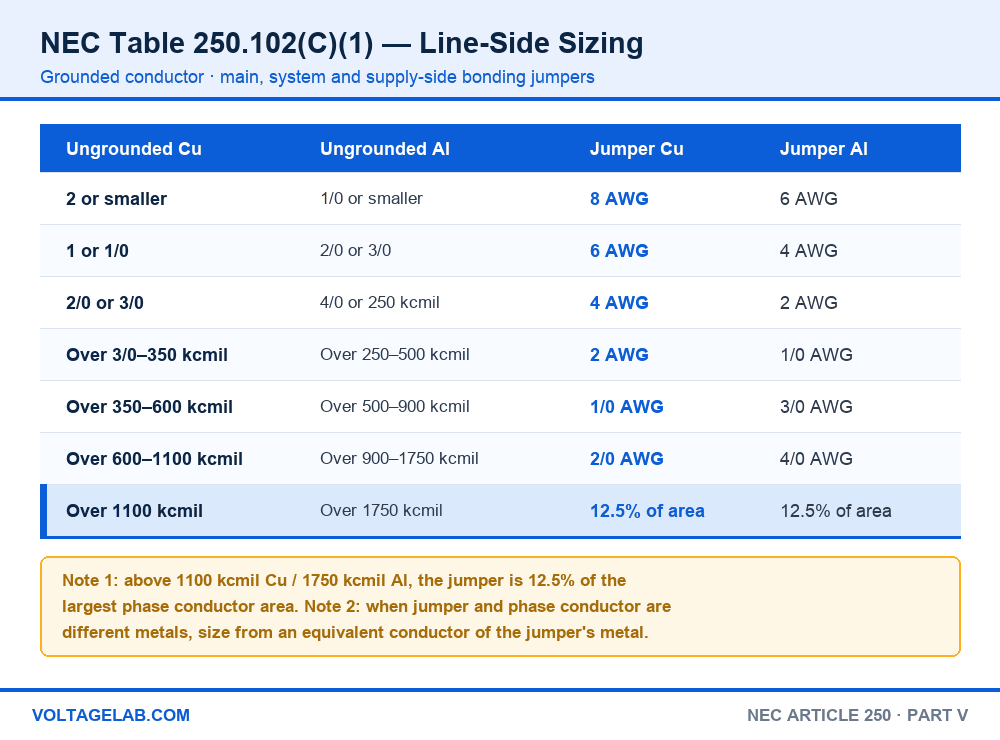Select the 'Jumper Cu' column header
Viewport: 1000px width, 740px height.
coord(636,149)
